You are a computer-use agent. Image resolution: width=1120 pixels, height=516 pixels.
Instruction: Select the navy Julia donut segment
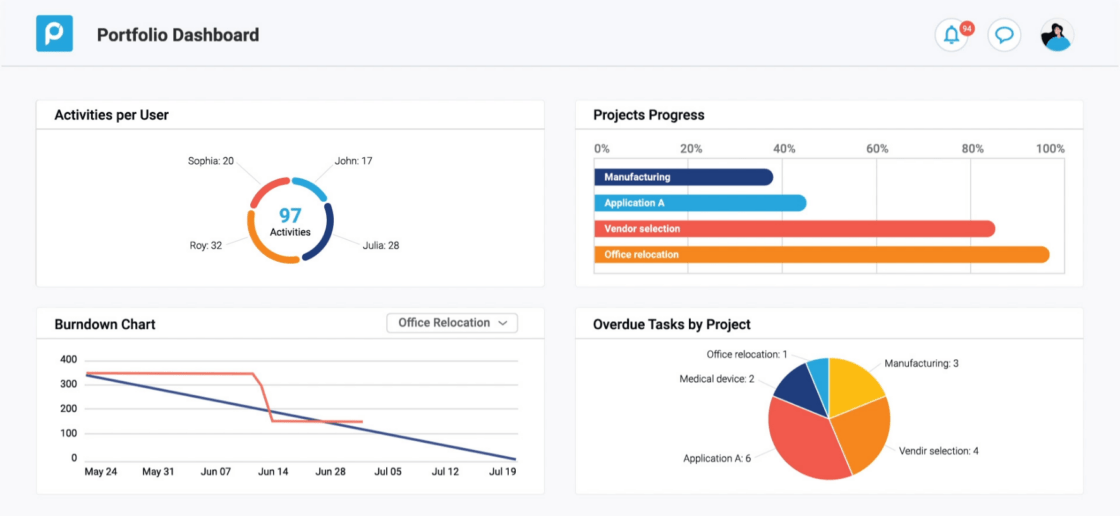326,236
